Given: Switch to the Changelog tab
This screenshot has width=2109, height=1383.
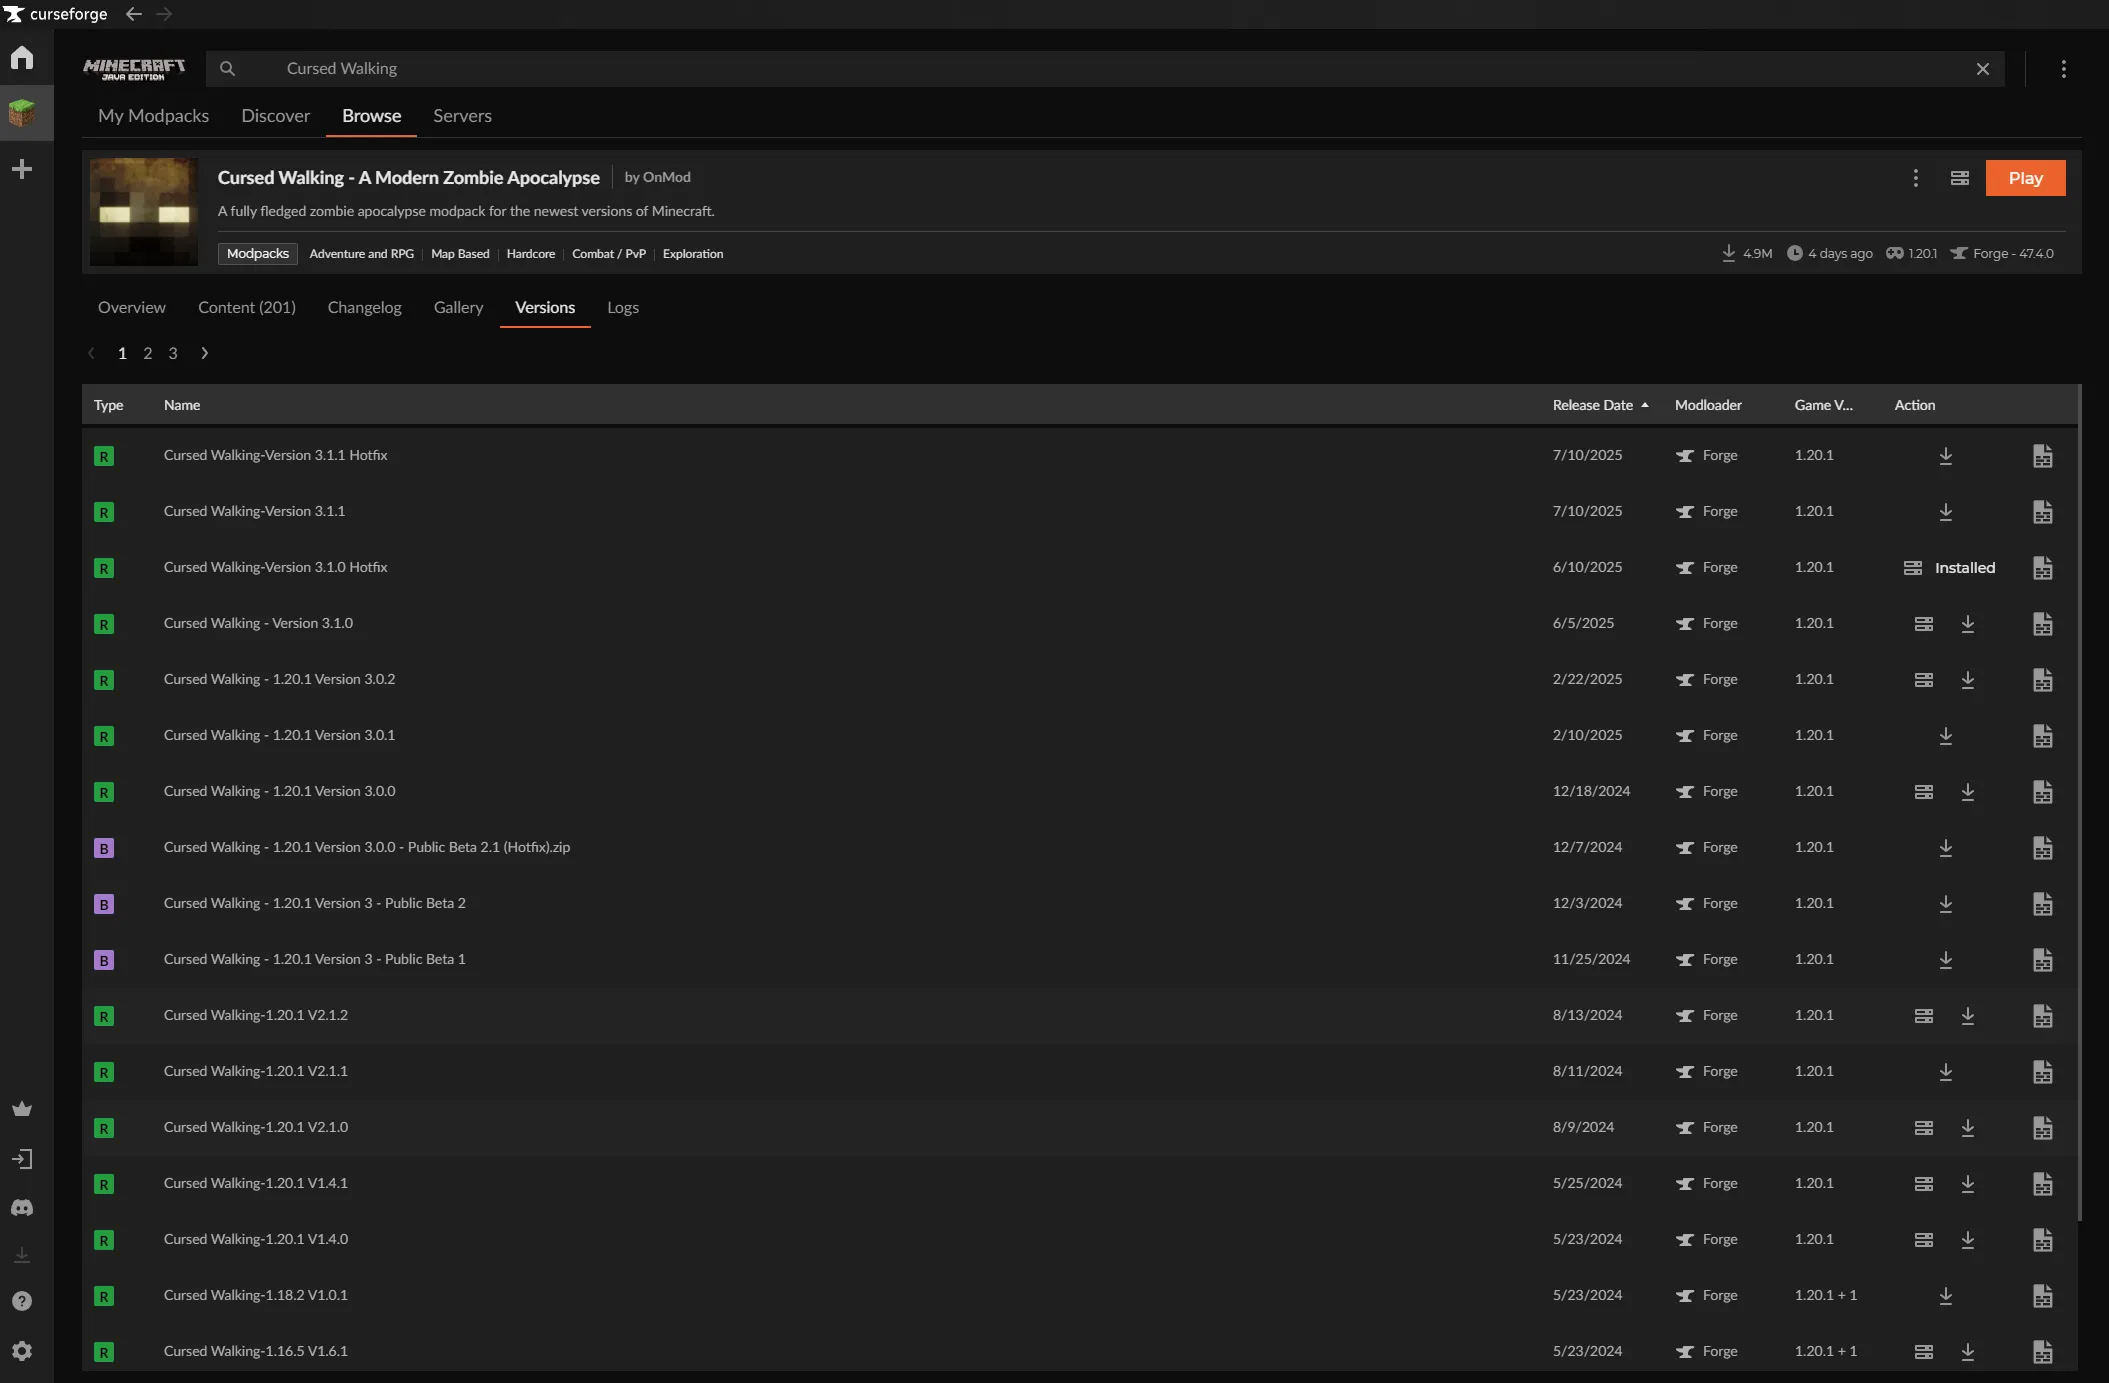Looking at the screenshot, I should pyautogui.click(x=364, y=308).
